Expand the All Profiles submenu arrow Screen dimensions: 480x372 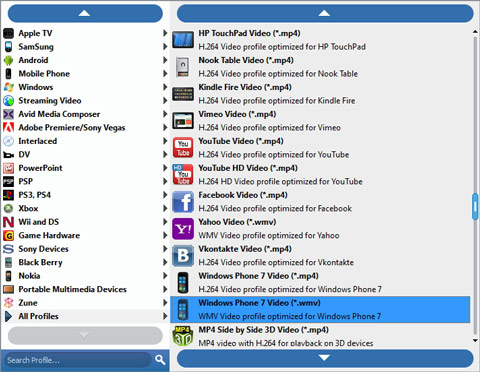165,316
